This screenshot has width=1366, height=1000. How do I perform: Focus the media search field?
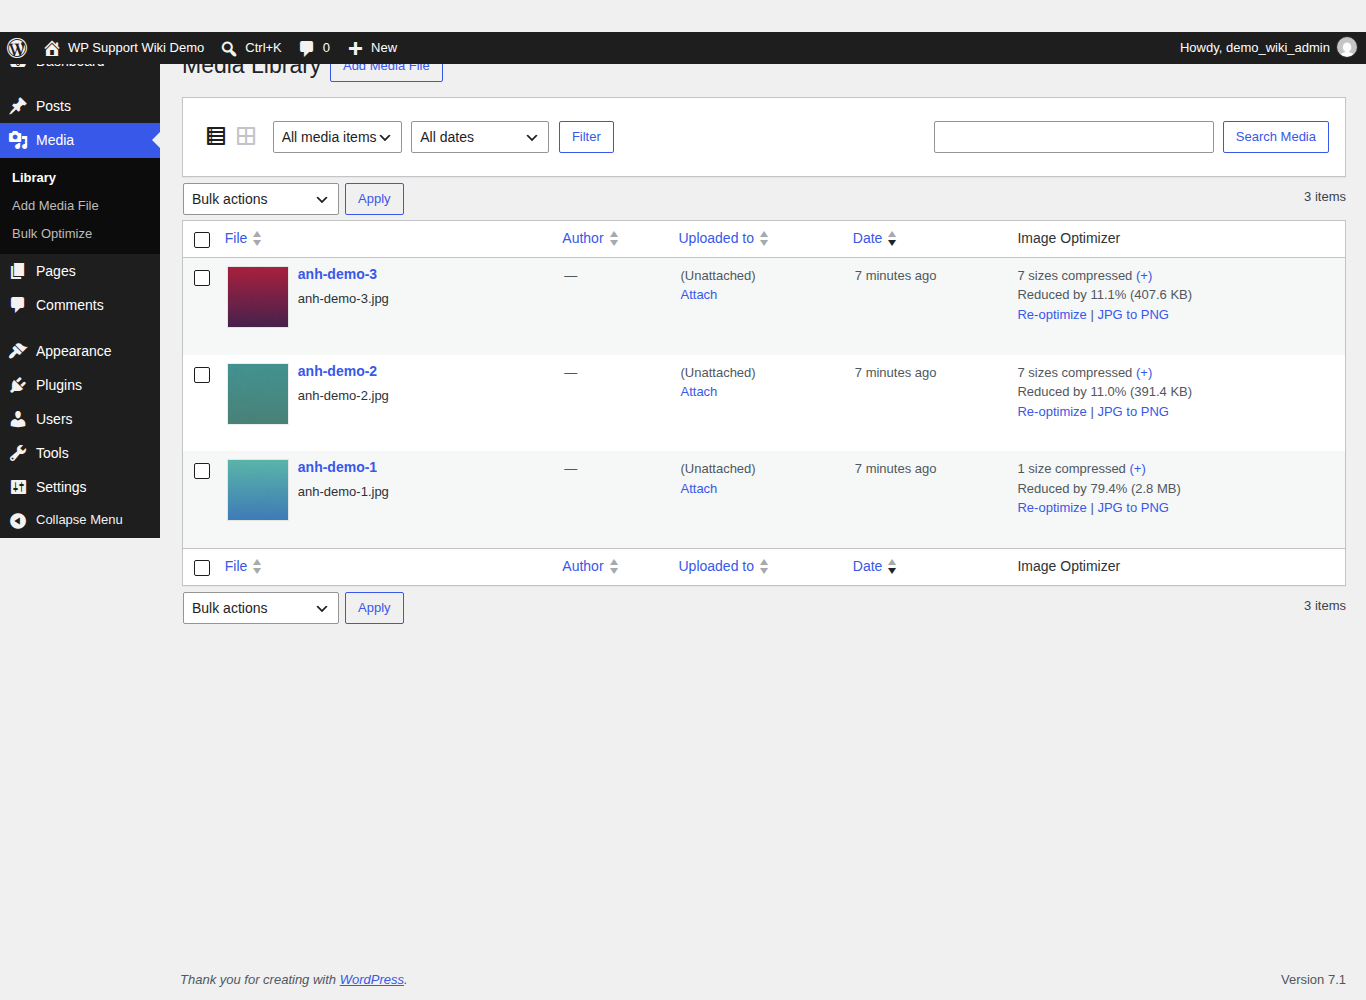[1074, 137]
